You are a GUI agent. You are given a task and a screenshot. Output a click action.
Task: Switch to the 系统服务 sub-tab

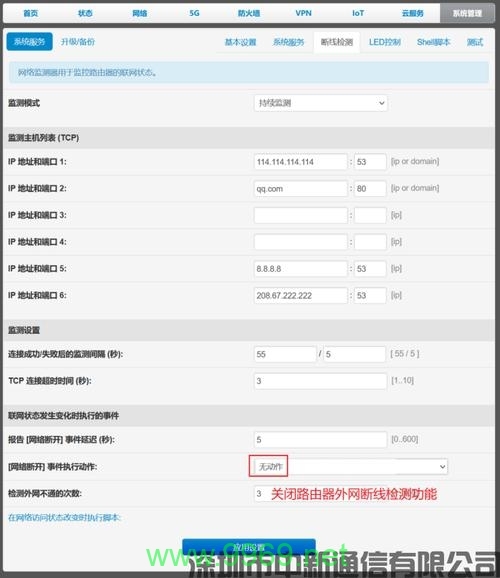pyautogui.click(x=288, y=42)
